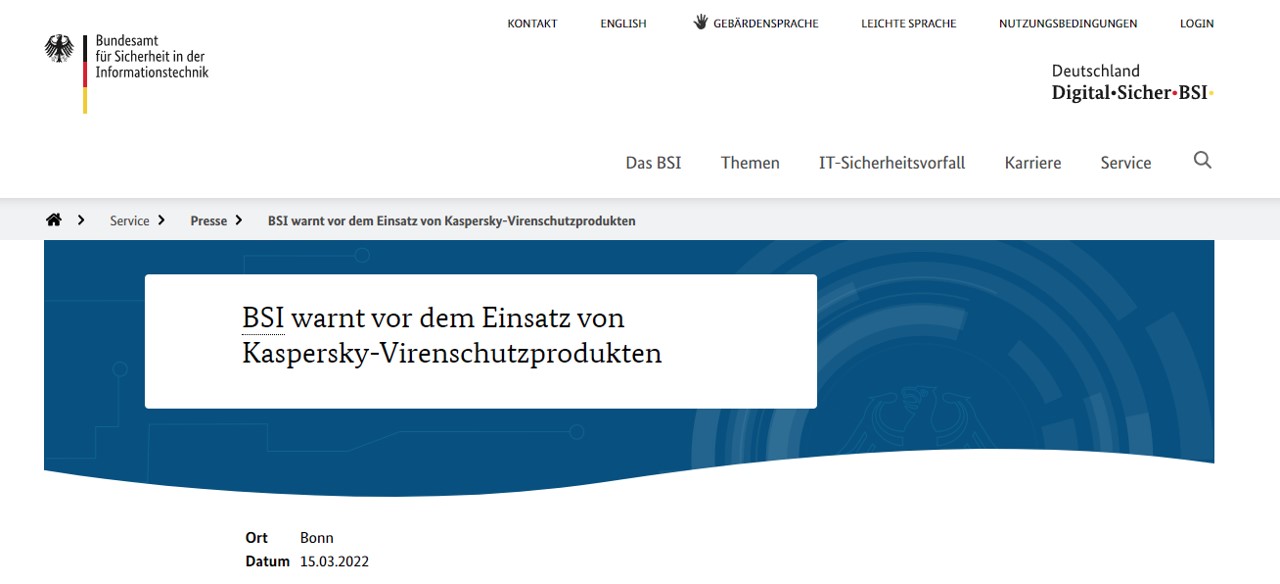Open the Gebärdensprache page
Image resolution: width=1280 pixels, height=584 pixels.
coord(766,23)
